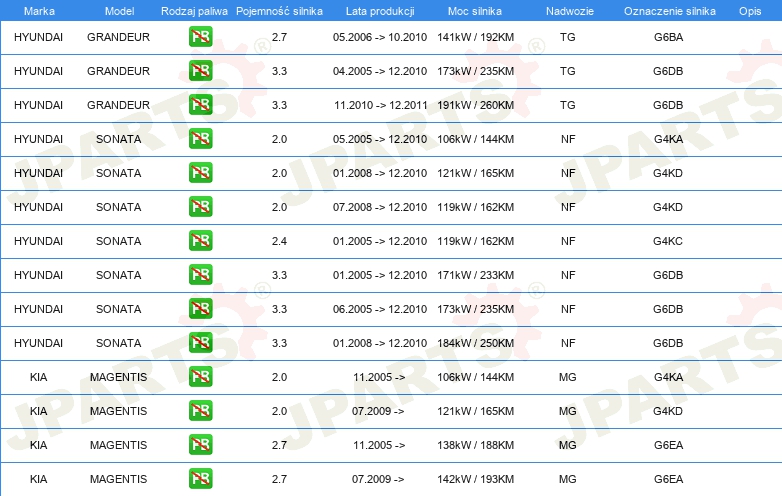Click fuel icon in Magentis G4KA row

(x=200, y=377)
